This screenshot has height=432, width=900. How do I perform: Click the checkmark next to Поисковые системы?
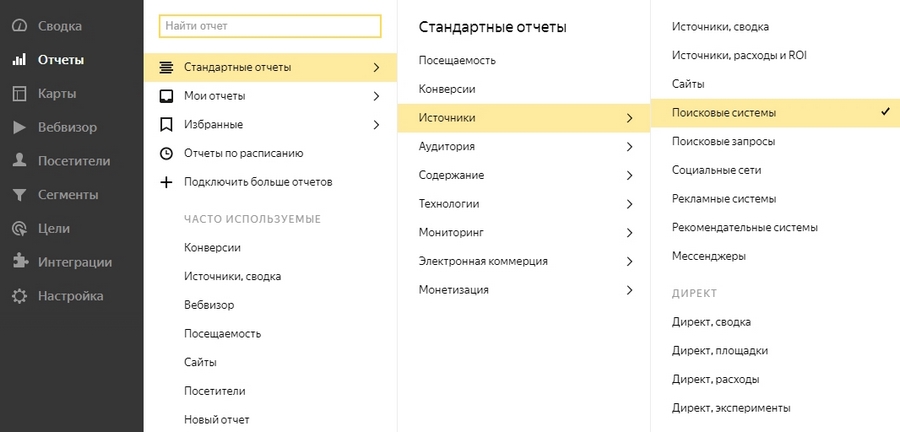click(885, 112)
